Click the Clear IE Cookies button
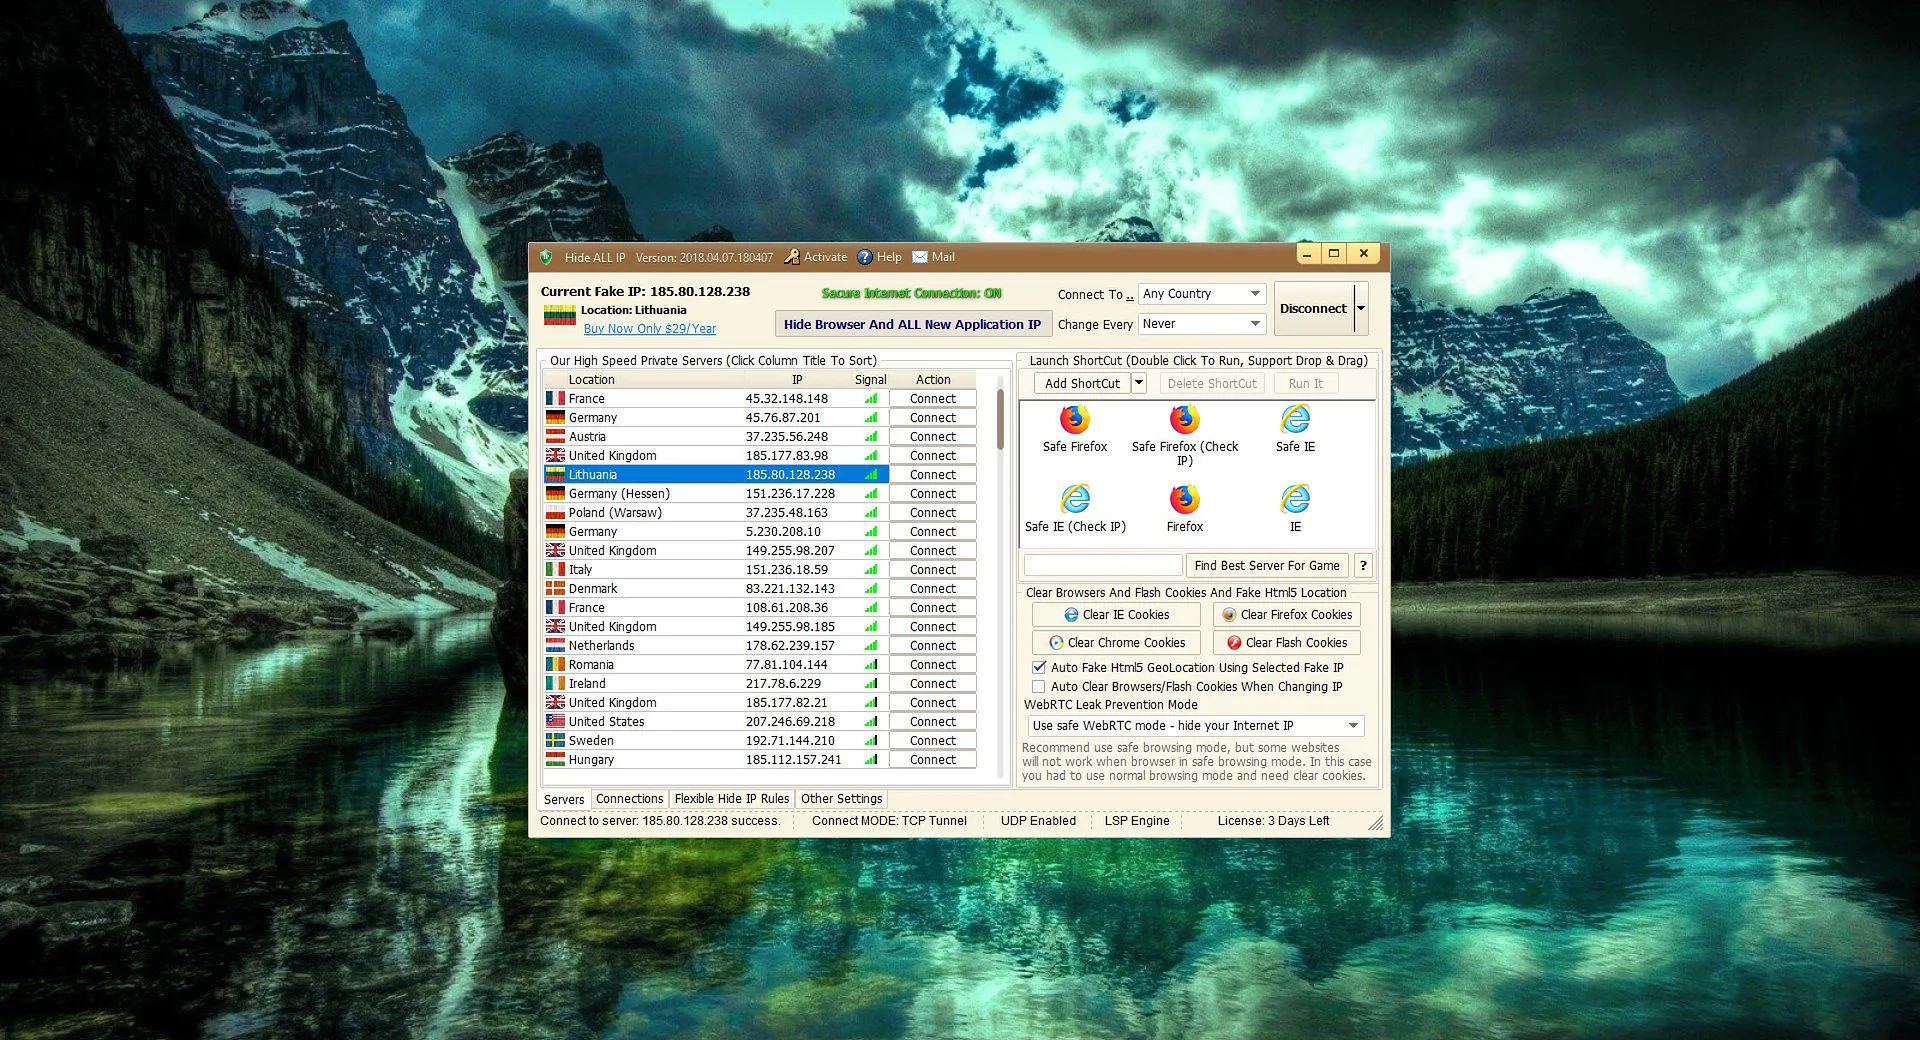 1116,615
